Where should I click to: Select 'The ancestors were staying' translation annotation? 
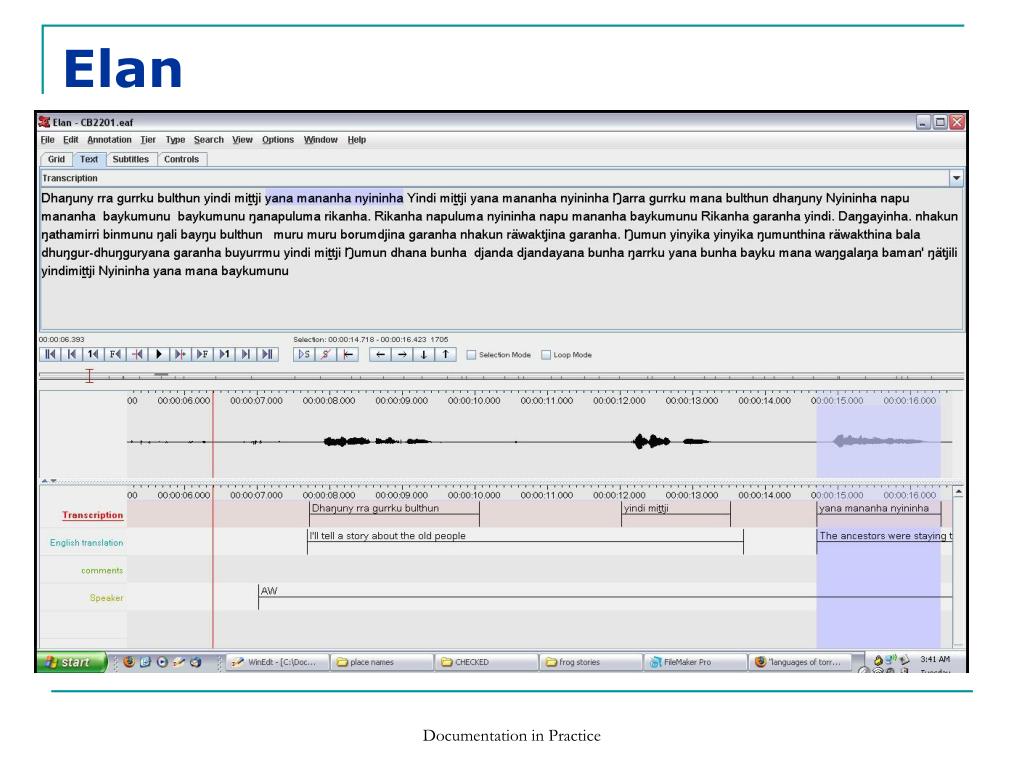[x=885, y=541]
